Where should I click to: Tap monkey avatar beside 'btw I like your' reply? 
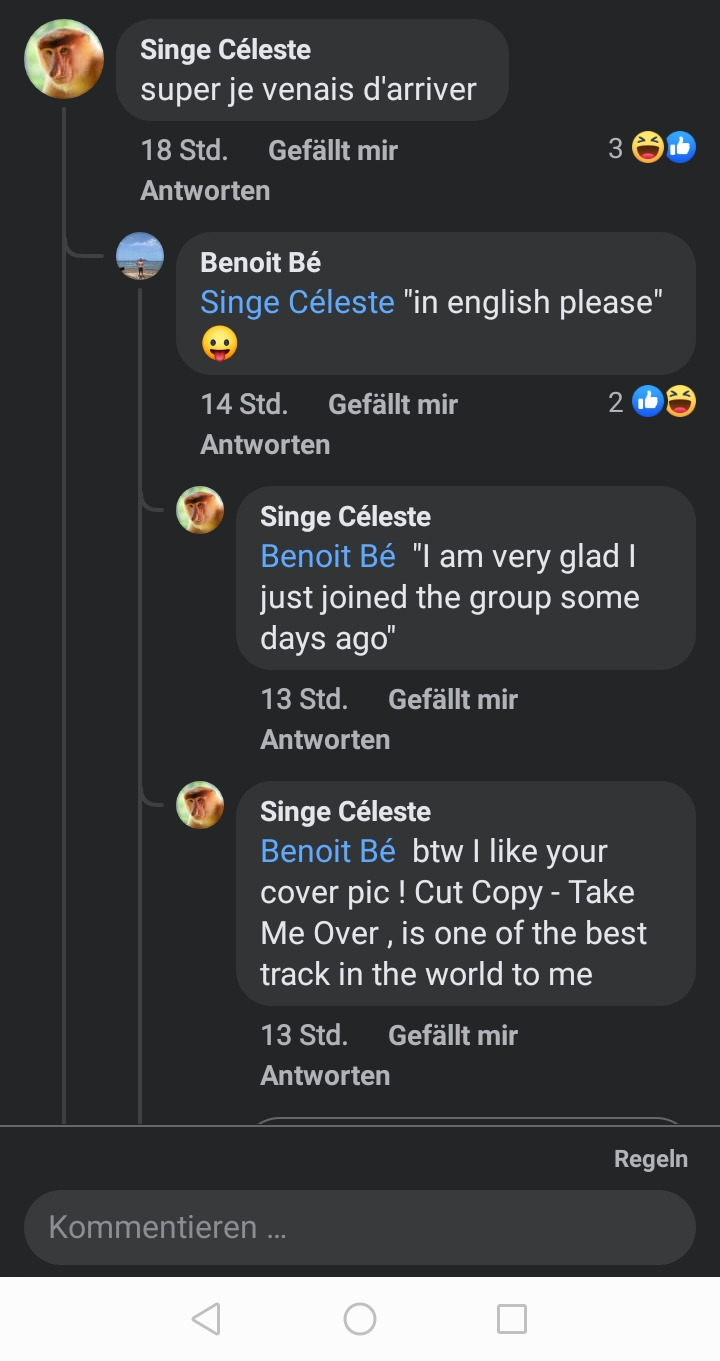[x=200, y=805]
